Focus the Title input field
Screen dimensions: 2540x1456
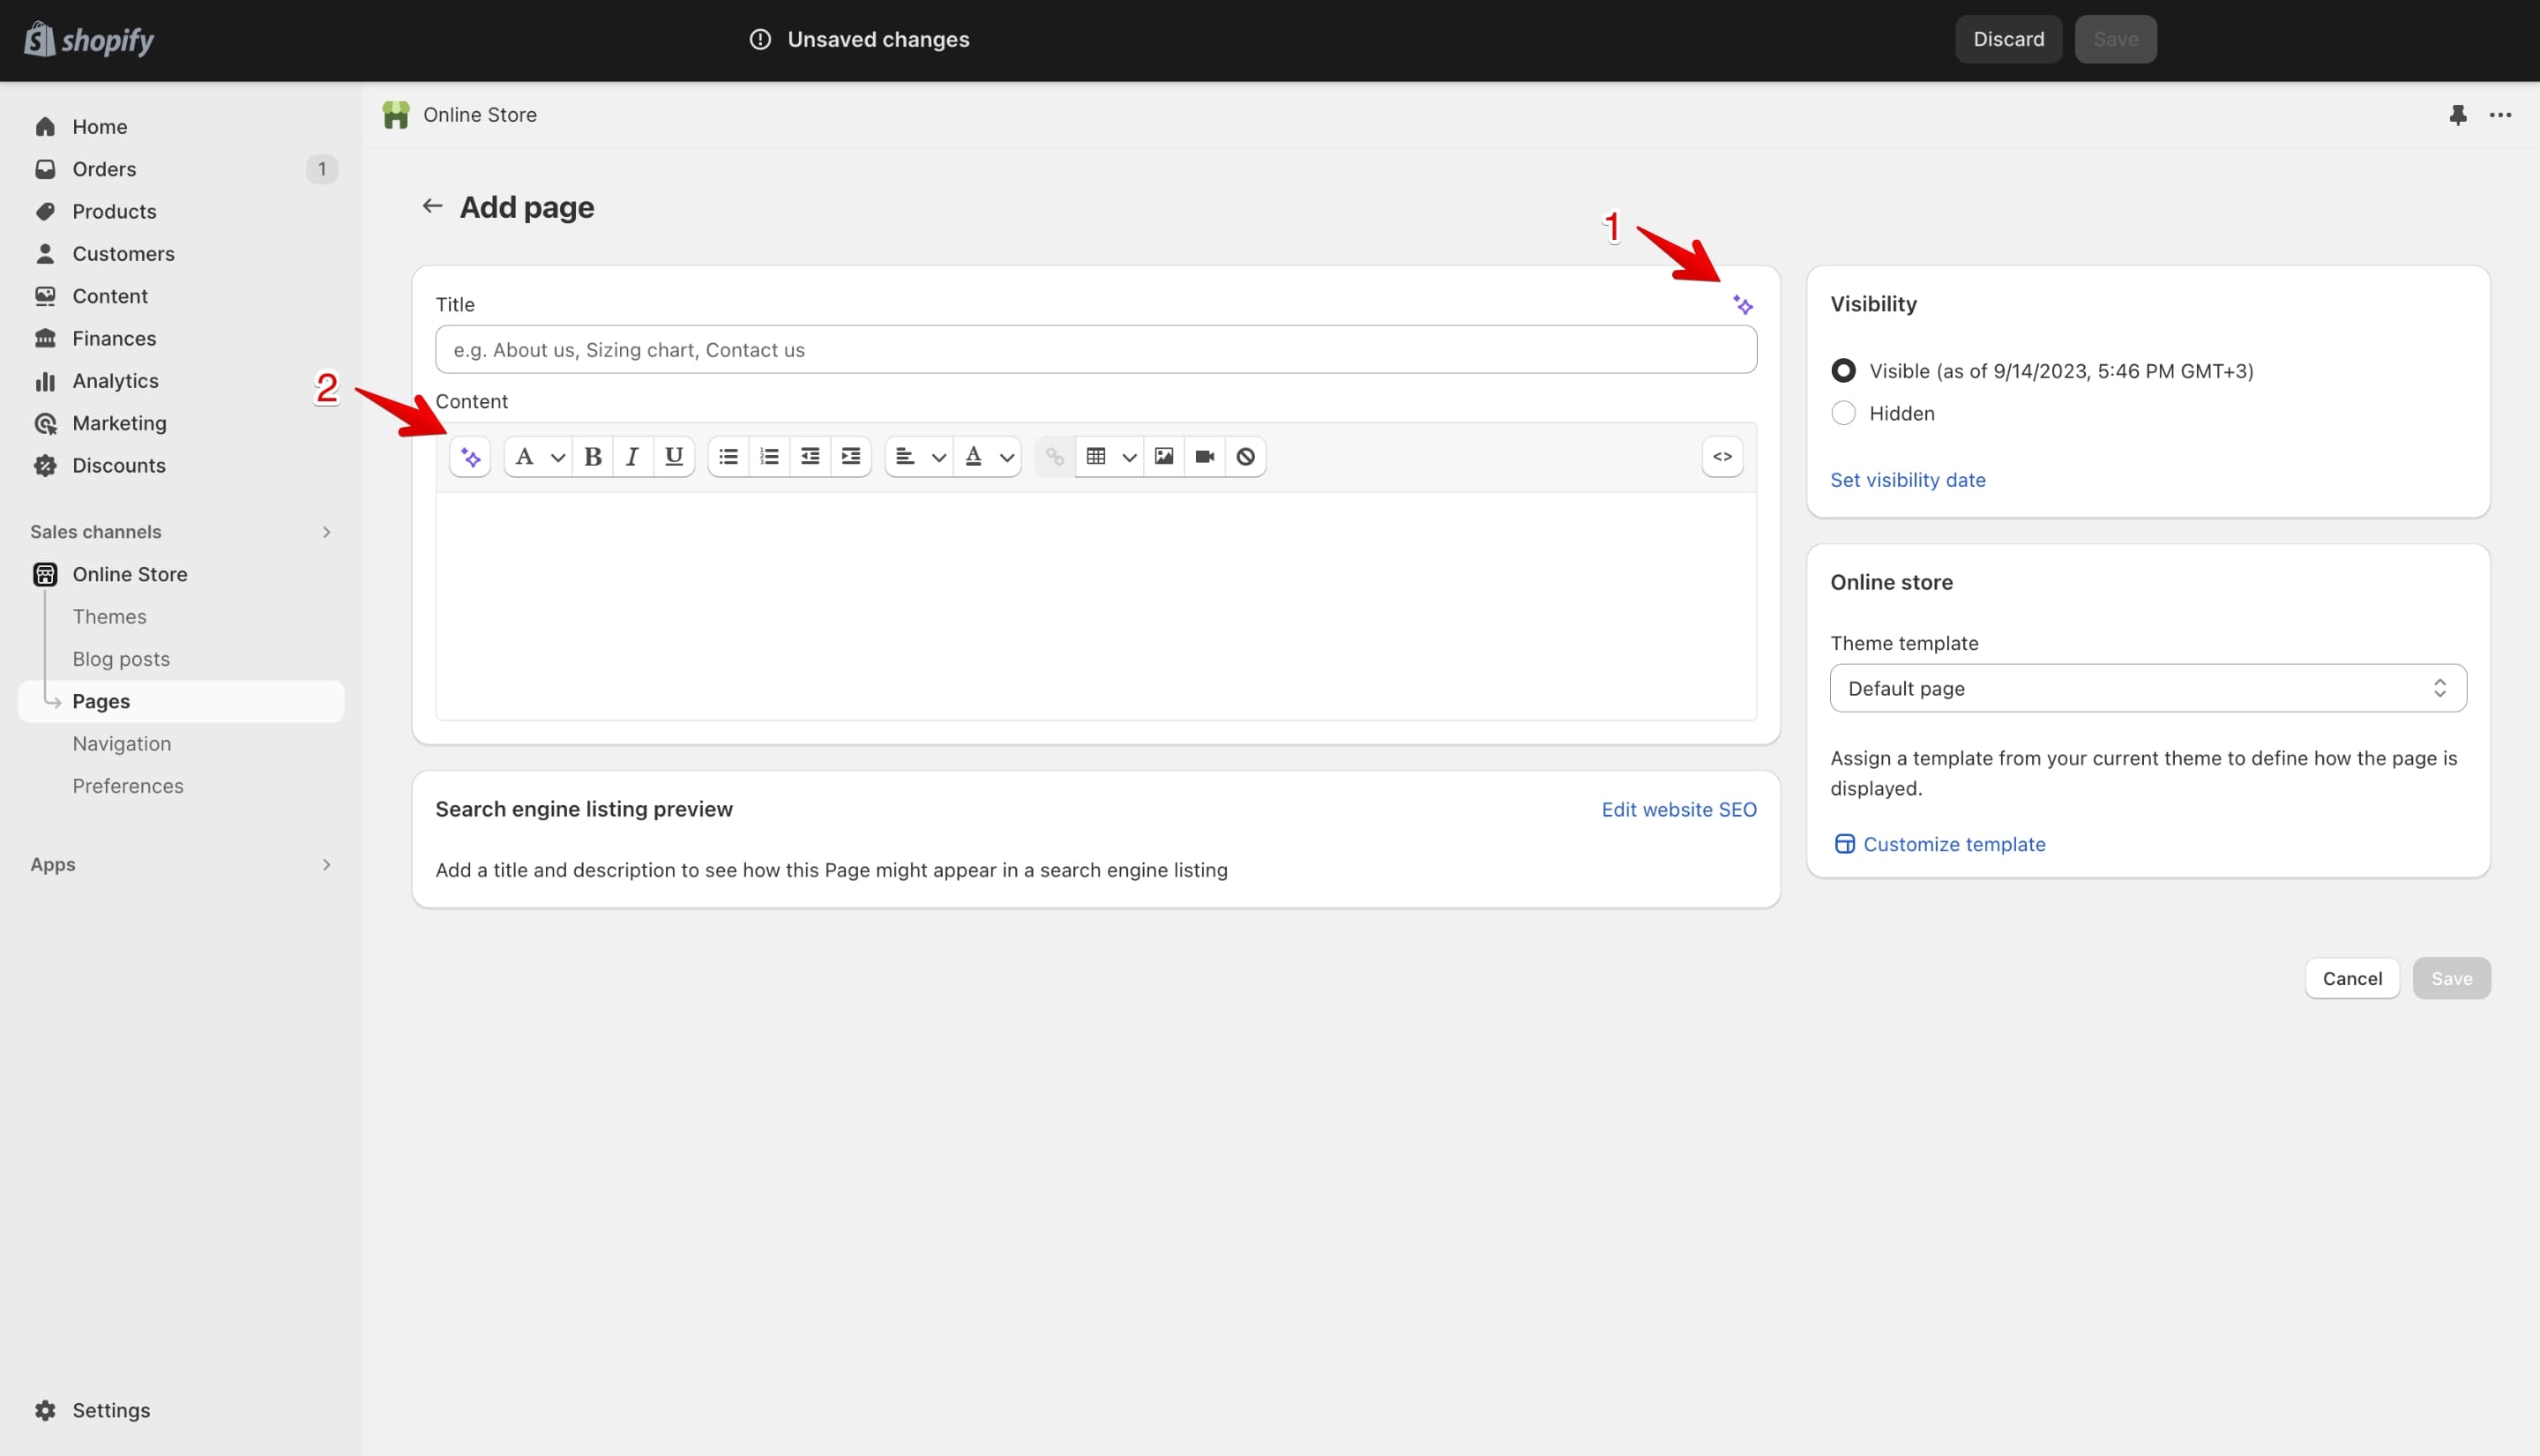point(1096,350)
